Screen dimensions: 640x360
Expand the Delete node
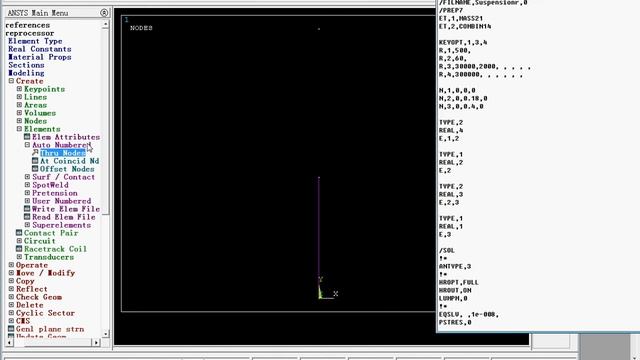[x=11, y=305]
